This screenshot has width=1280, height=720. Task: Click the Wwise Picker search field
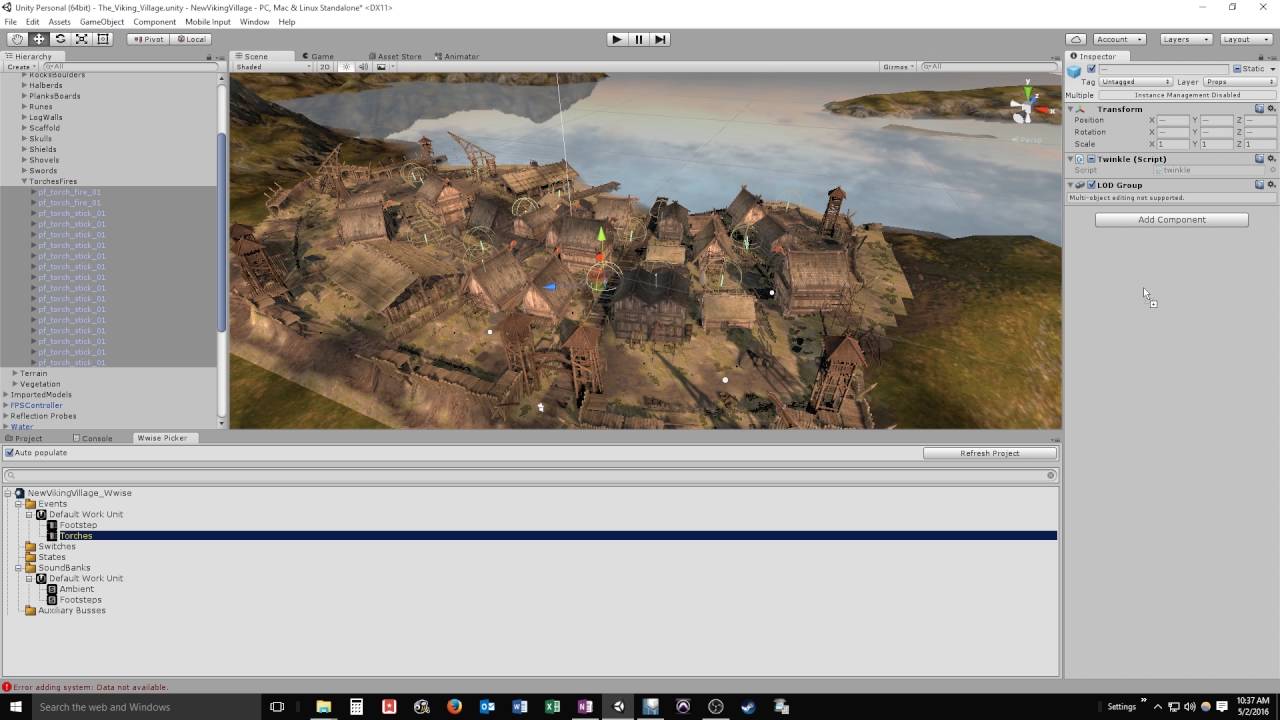coord(530,476)
